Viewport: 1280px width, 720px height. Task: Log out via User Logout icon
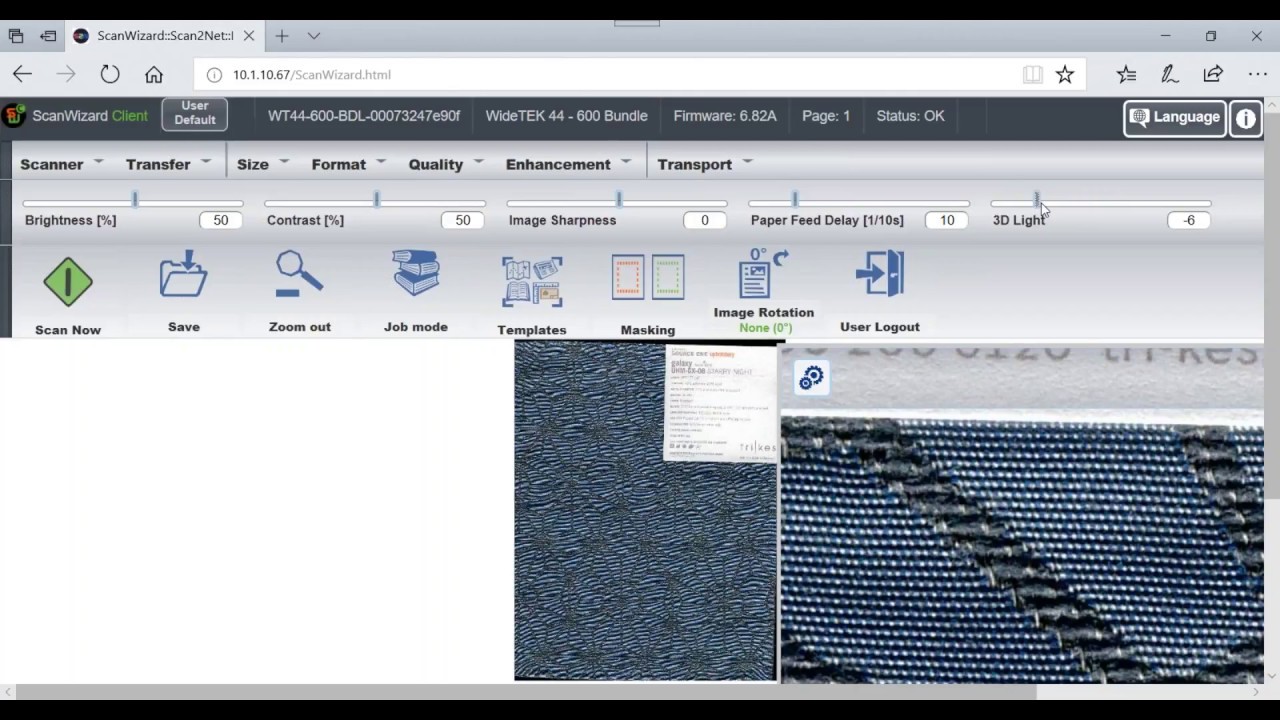point(879,281)
